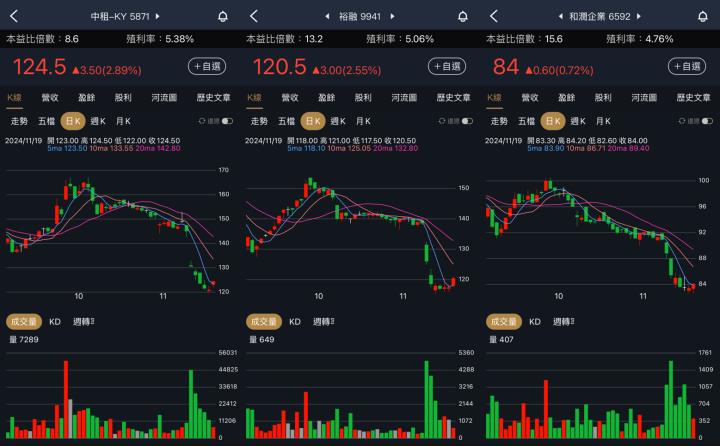
Task: Add 裕融 to watchlist with +自選
Action: 447,67
